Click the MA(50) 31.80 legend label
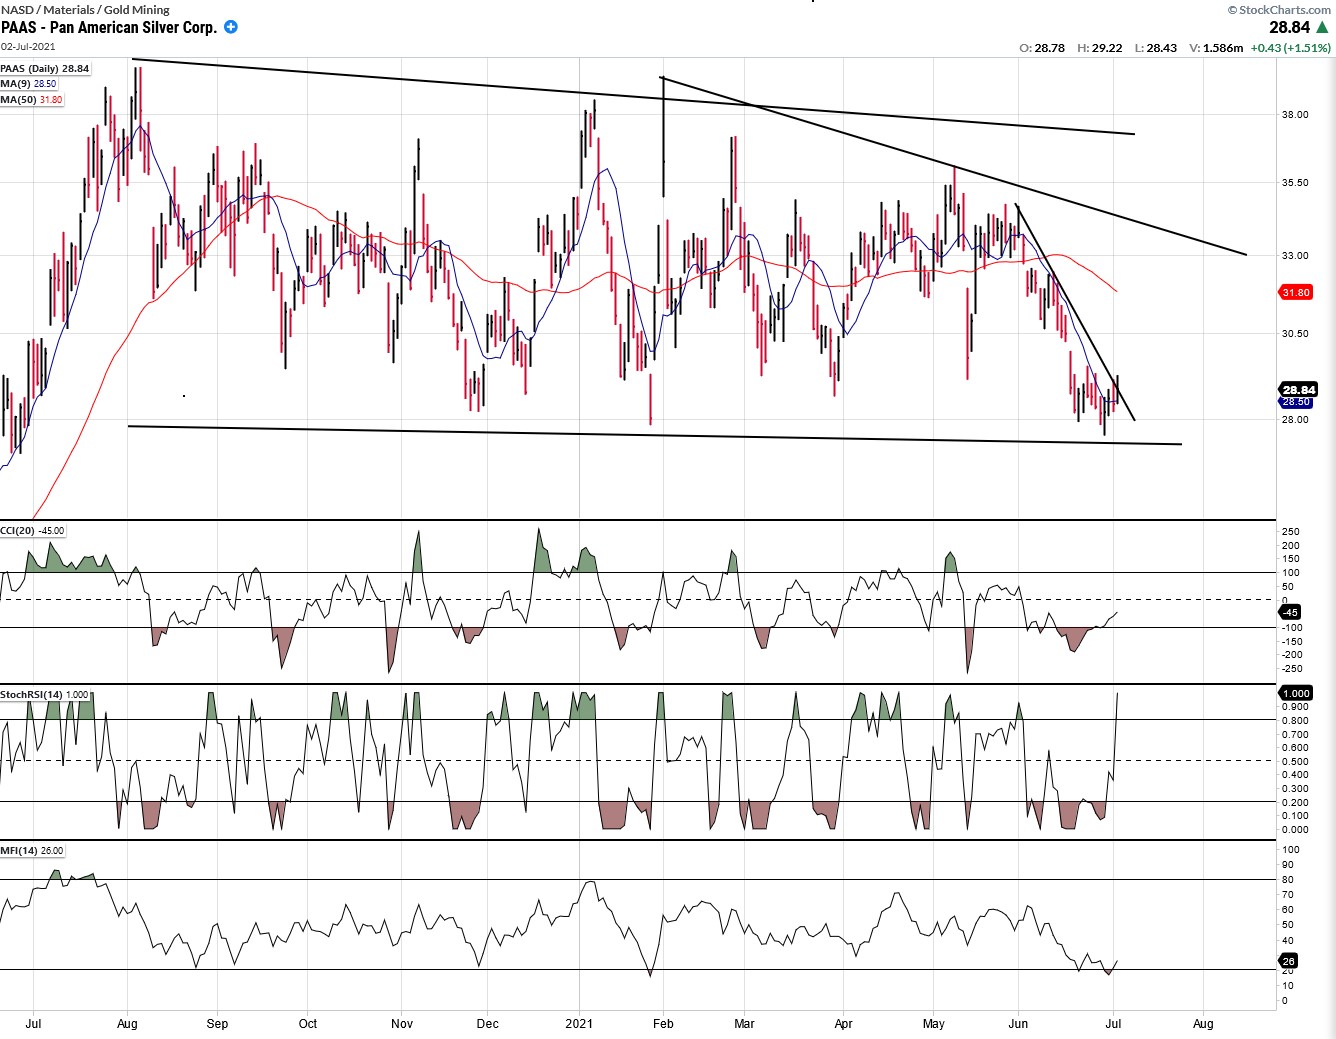The height and width of the screenshot is (1039, 1336). [32, 100]
